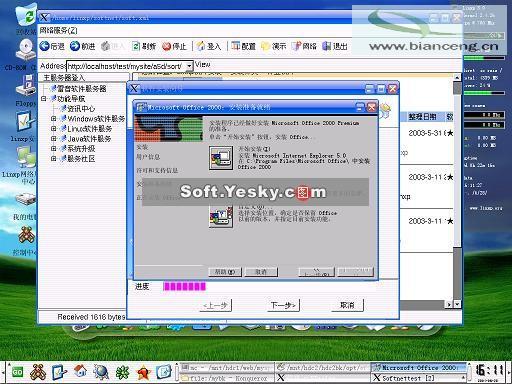Click the 网络 network toolbar icon
This screenshot has width=512, height=384.
tap(296, 46)
